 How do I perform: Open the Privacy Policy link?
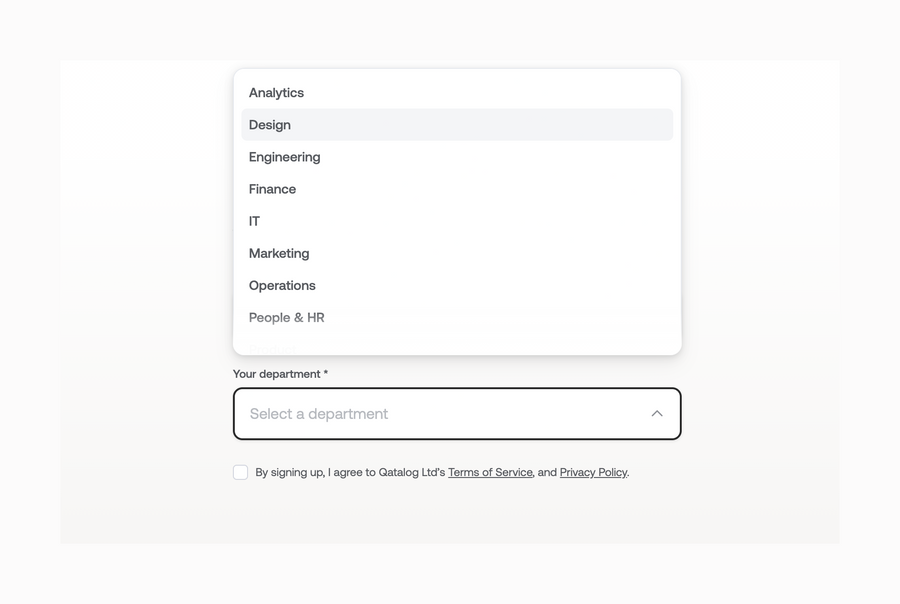593,472
